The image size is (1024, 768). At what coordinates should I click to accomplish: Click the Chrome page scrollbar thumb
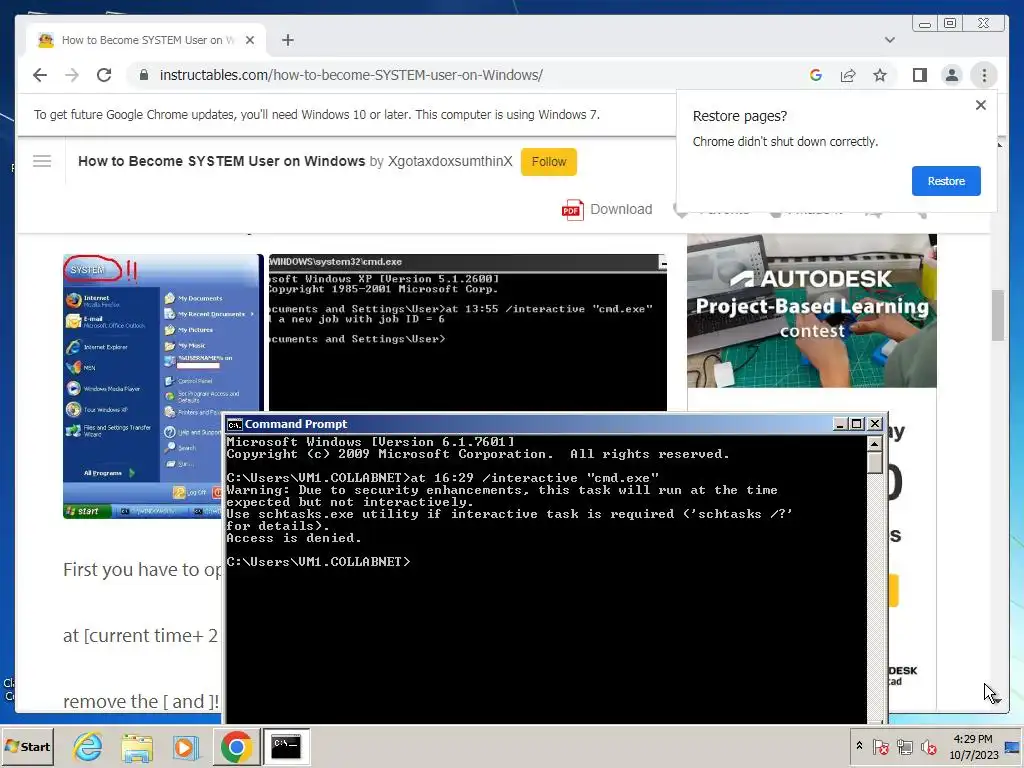click(x=997, y=315)
